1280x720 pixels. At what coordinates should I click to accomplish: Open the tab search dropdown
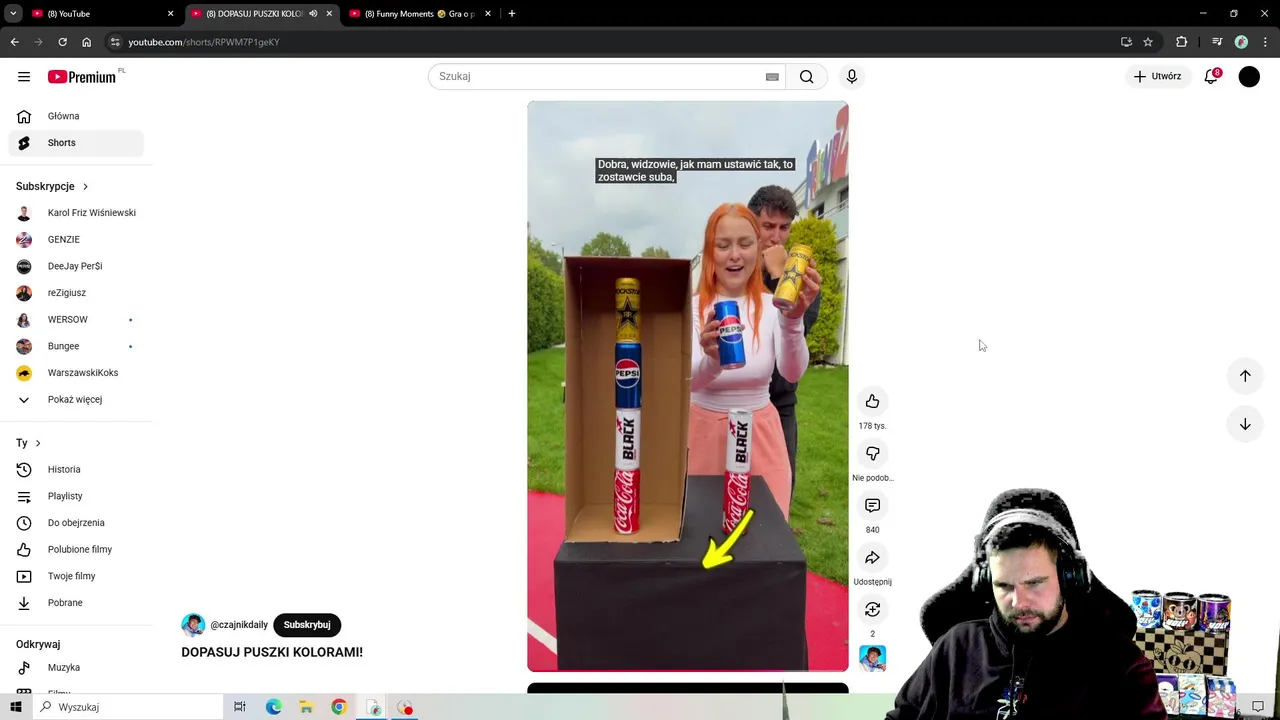tap(13, 14)
